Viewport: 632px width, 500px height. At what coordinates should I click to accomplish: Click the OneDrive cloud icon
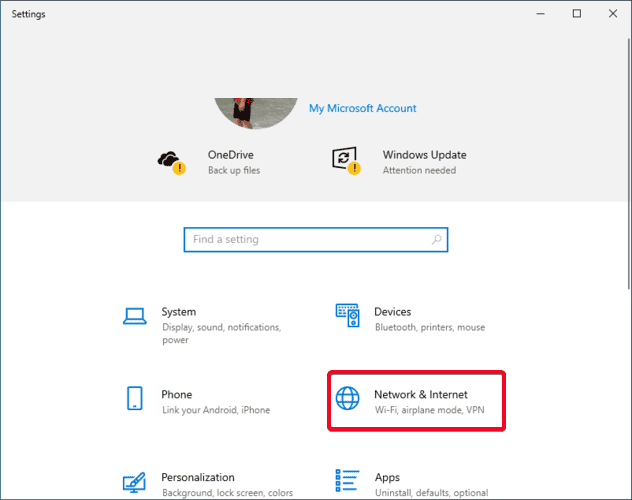(x=171, y=162)
